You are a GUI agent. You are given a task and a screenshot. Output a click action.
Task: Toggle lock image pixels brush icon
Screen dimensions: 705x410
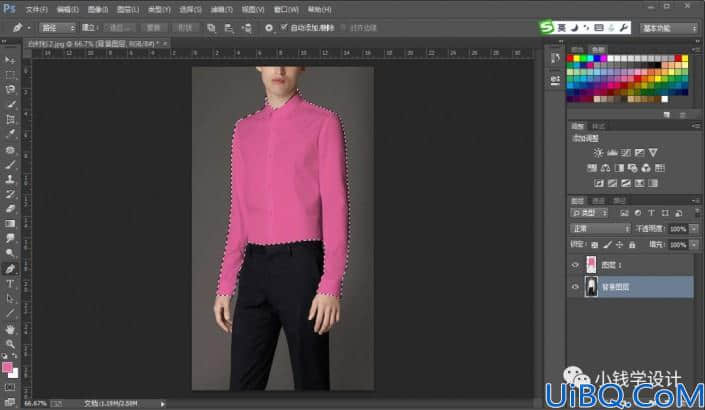pyautogui.click(x=607, y=245)
